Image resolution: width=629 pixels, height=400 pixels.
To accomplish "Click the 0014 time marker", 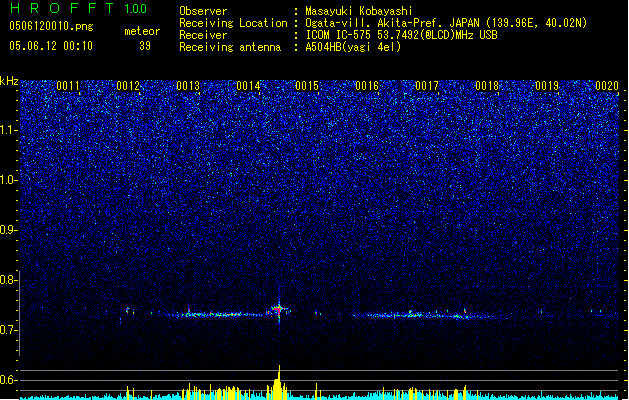I will click(248, 86).
